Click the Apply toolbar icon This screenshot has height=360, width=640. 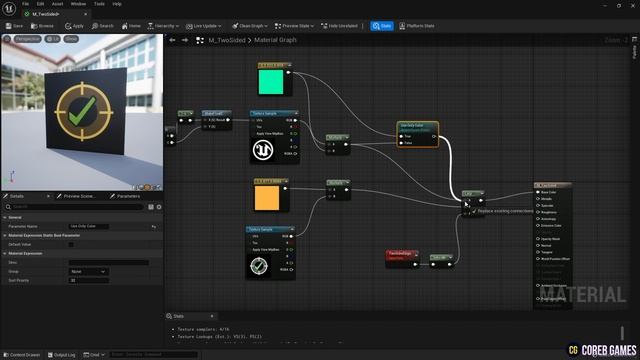pyautogui.click(x=74, y=26)
